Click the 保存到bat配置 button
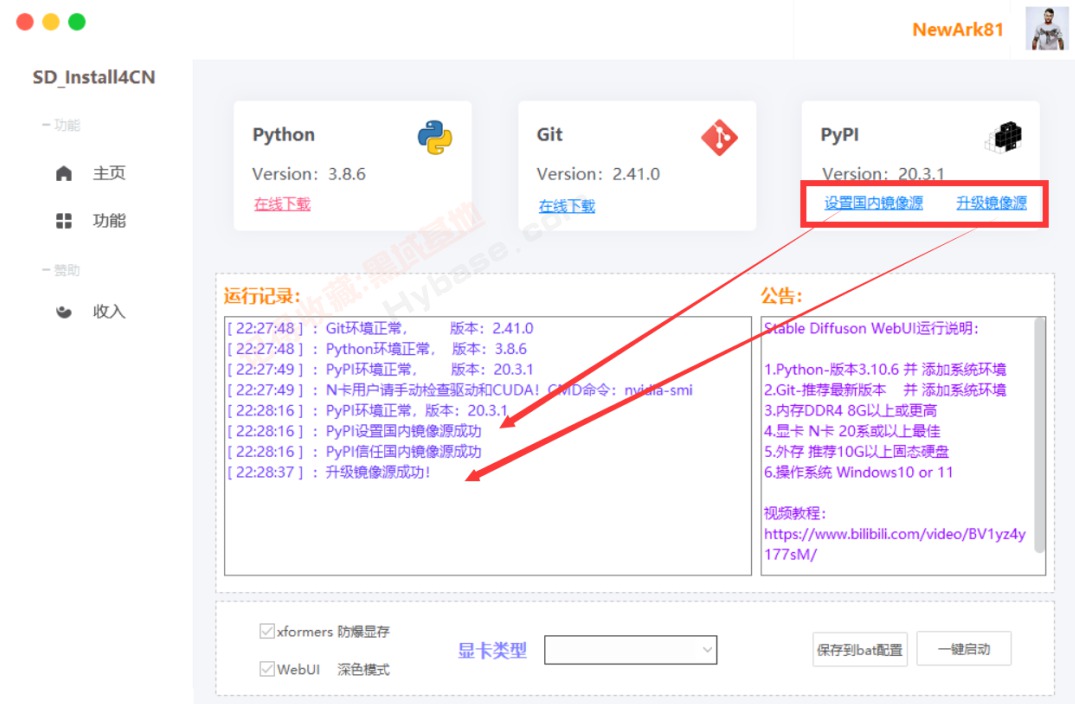This screenshot has height=704, width=1075. 860,650
